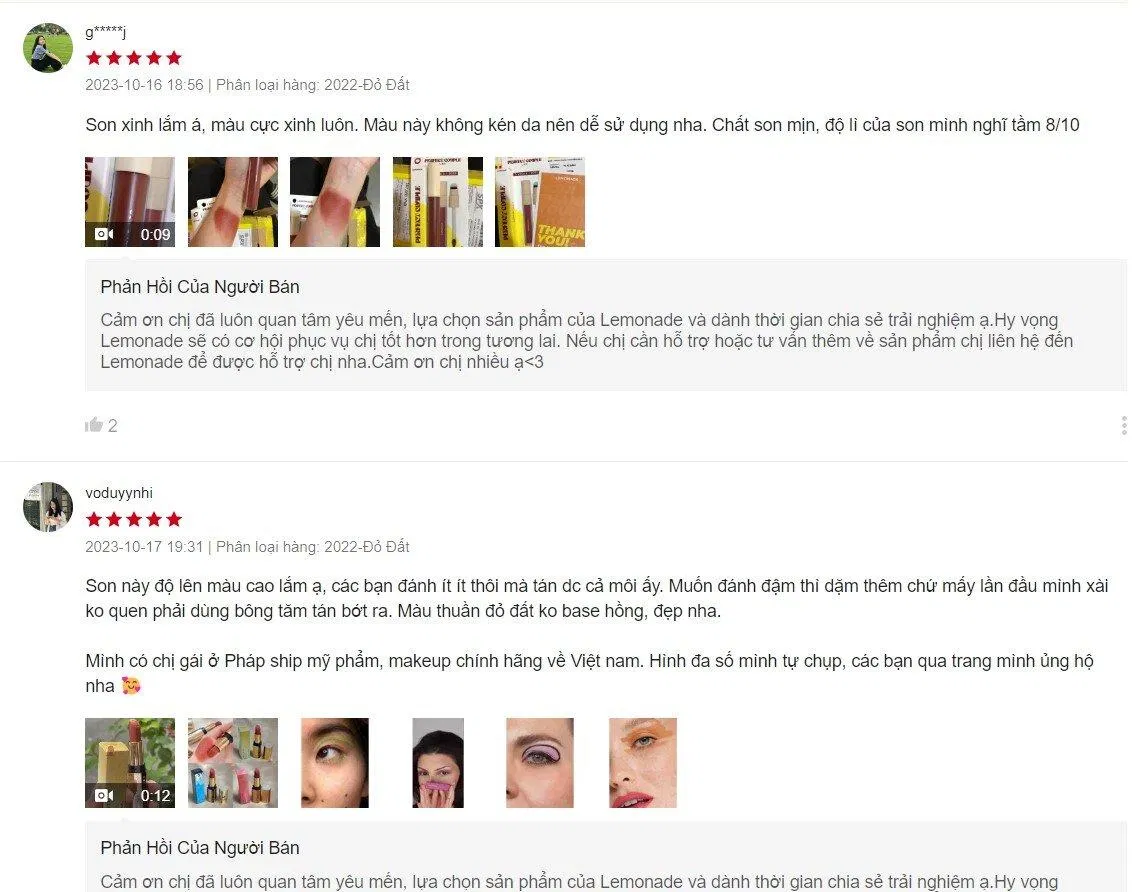Click username g*****j

click(106, 31)
